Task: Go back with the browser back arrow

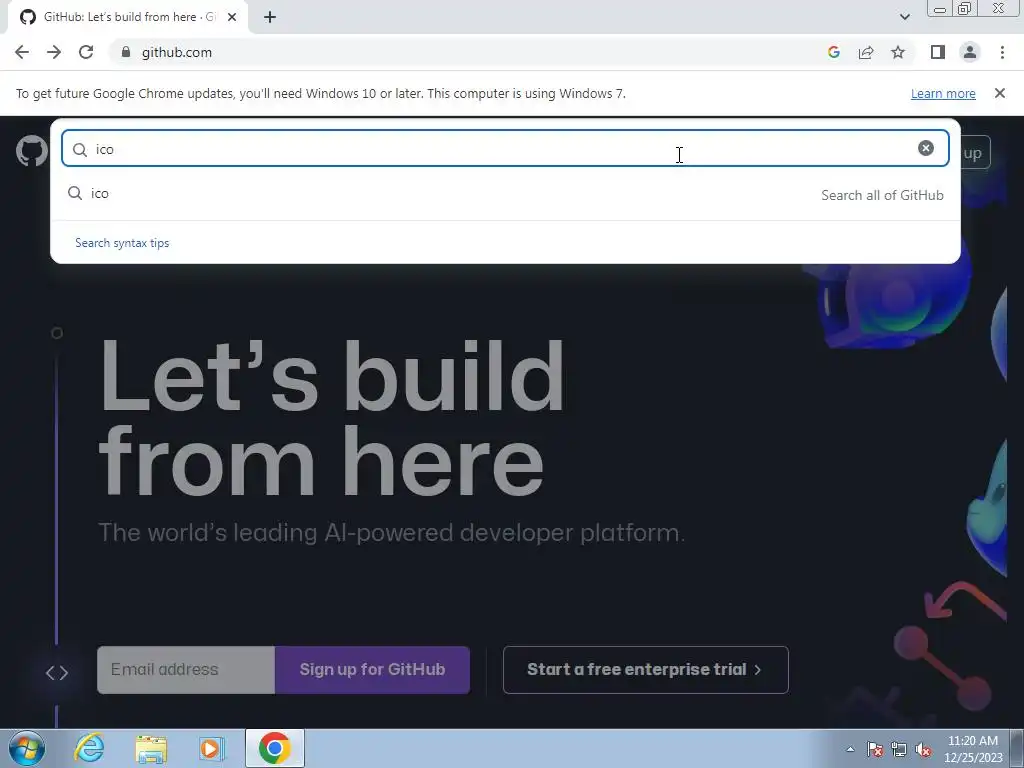Action: [x=22, y=52]
